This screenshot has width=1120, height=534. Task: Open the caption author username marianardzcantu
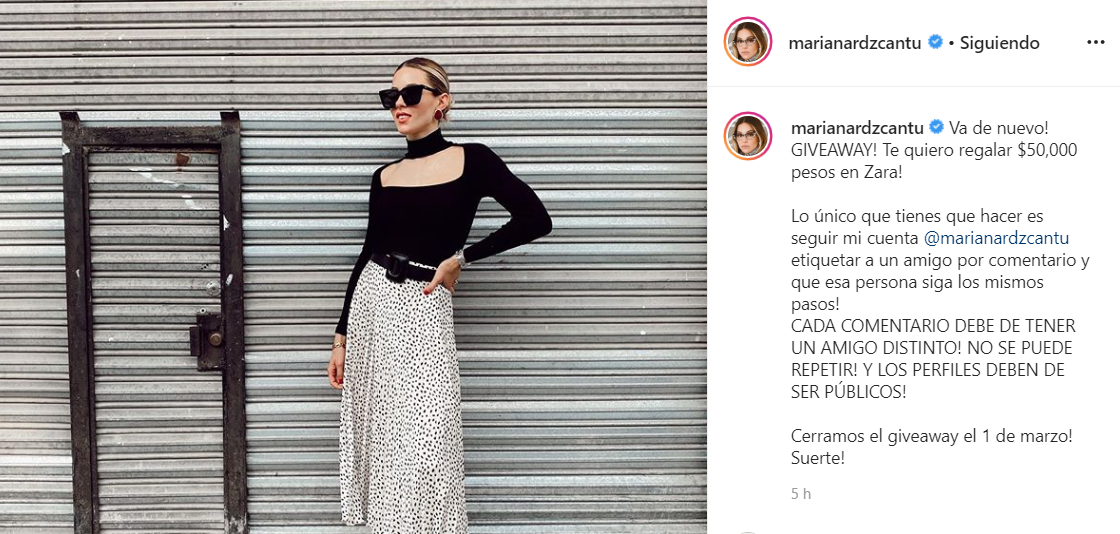pos(857,128)
